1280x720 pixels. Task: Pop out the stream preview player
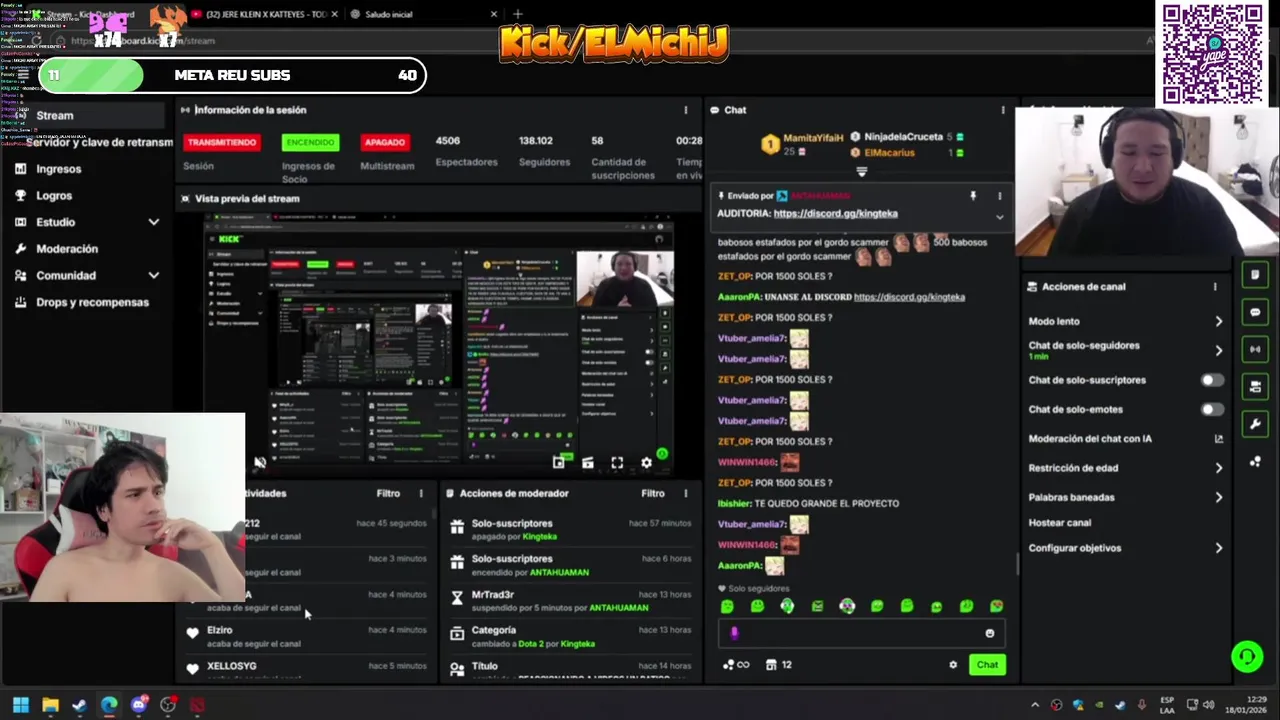[559, 462]
